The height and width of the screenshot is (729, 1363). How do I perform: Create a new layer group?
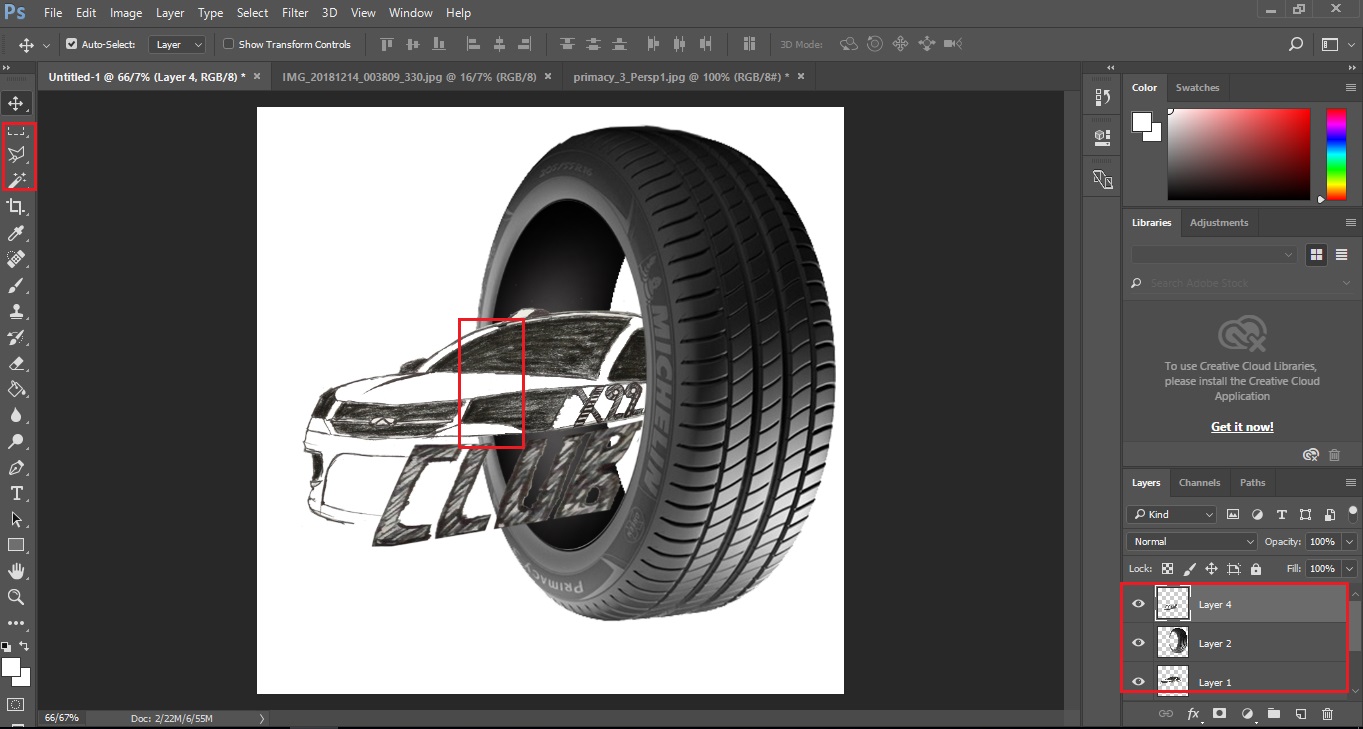click(x=1273, y=714)
